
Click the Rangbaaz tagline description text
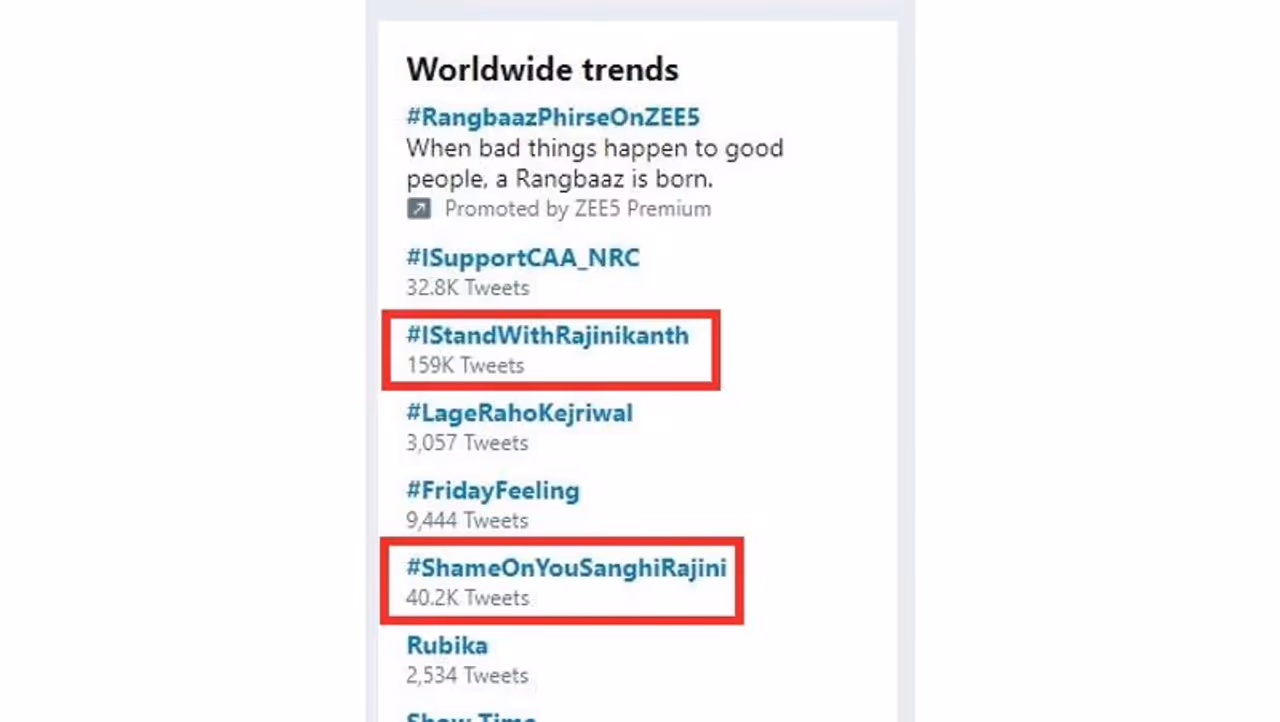point(594,164)
